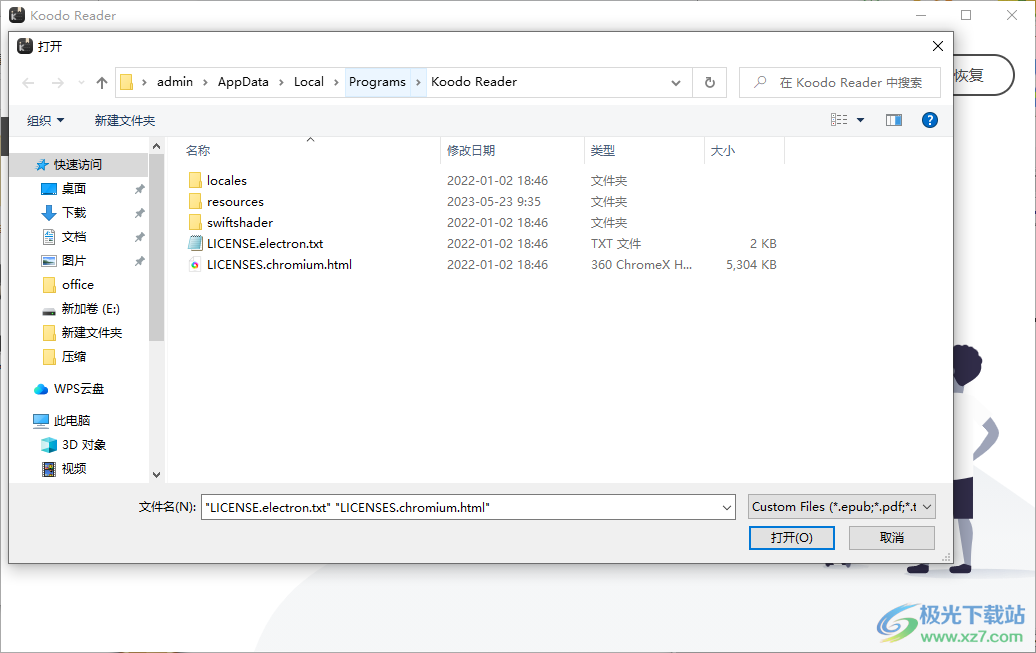Search within Koodo Reader folder
The image size is (1036, 653).
[x=839, y=83]
